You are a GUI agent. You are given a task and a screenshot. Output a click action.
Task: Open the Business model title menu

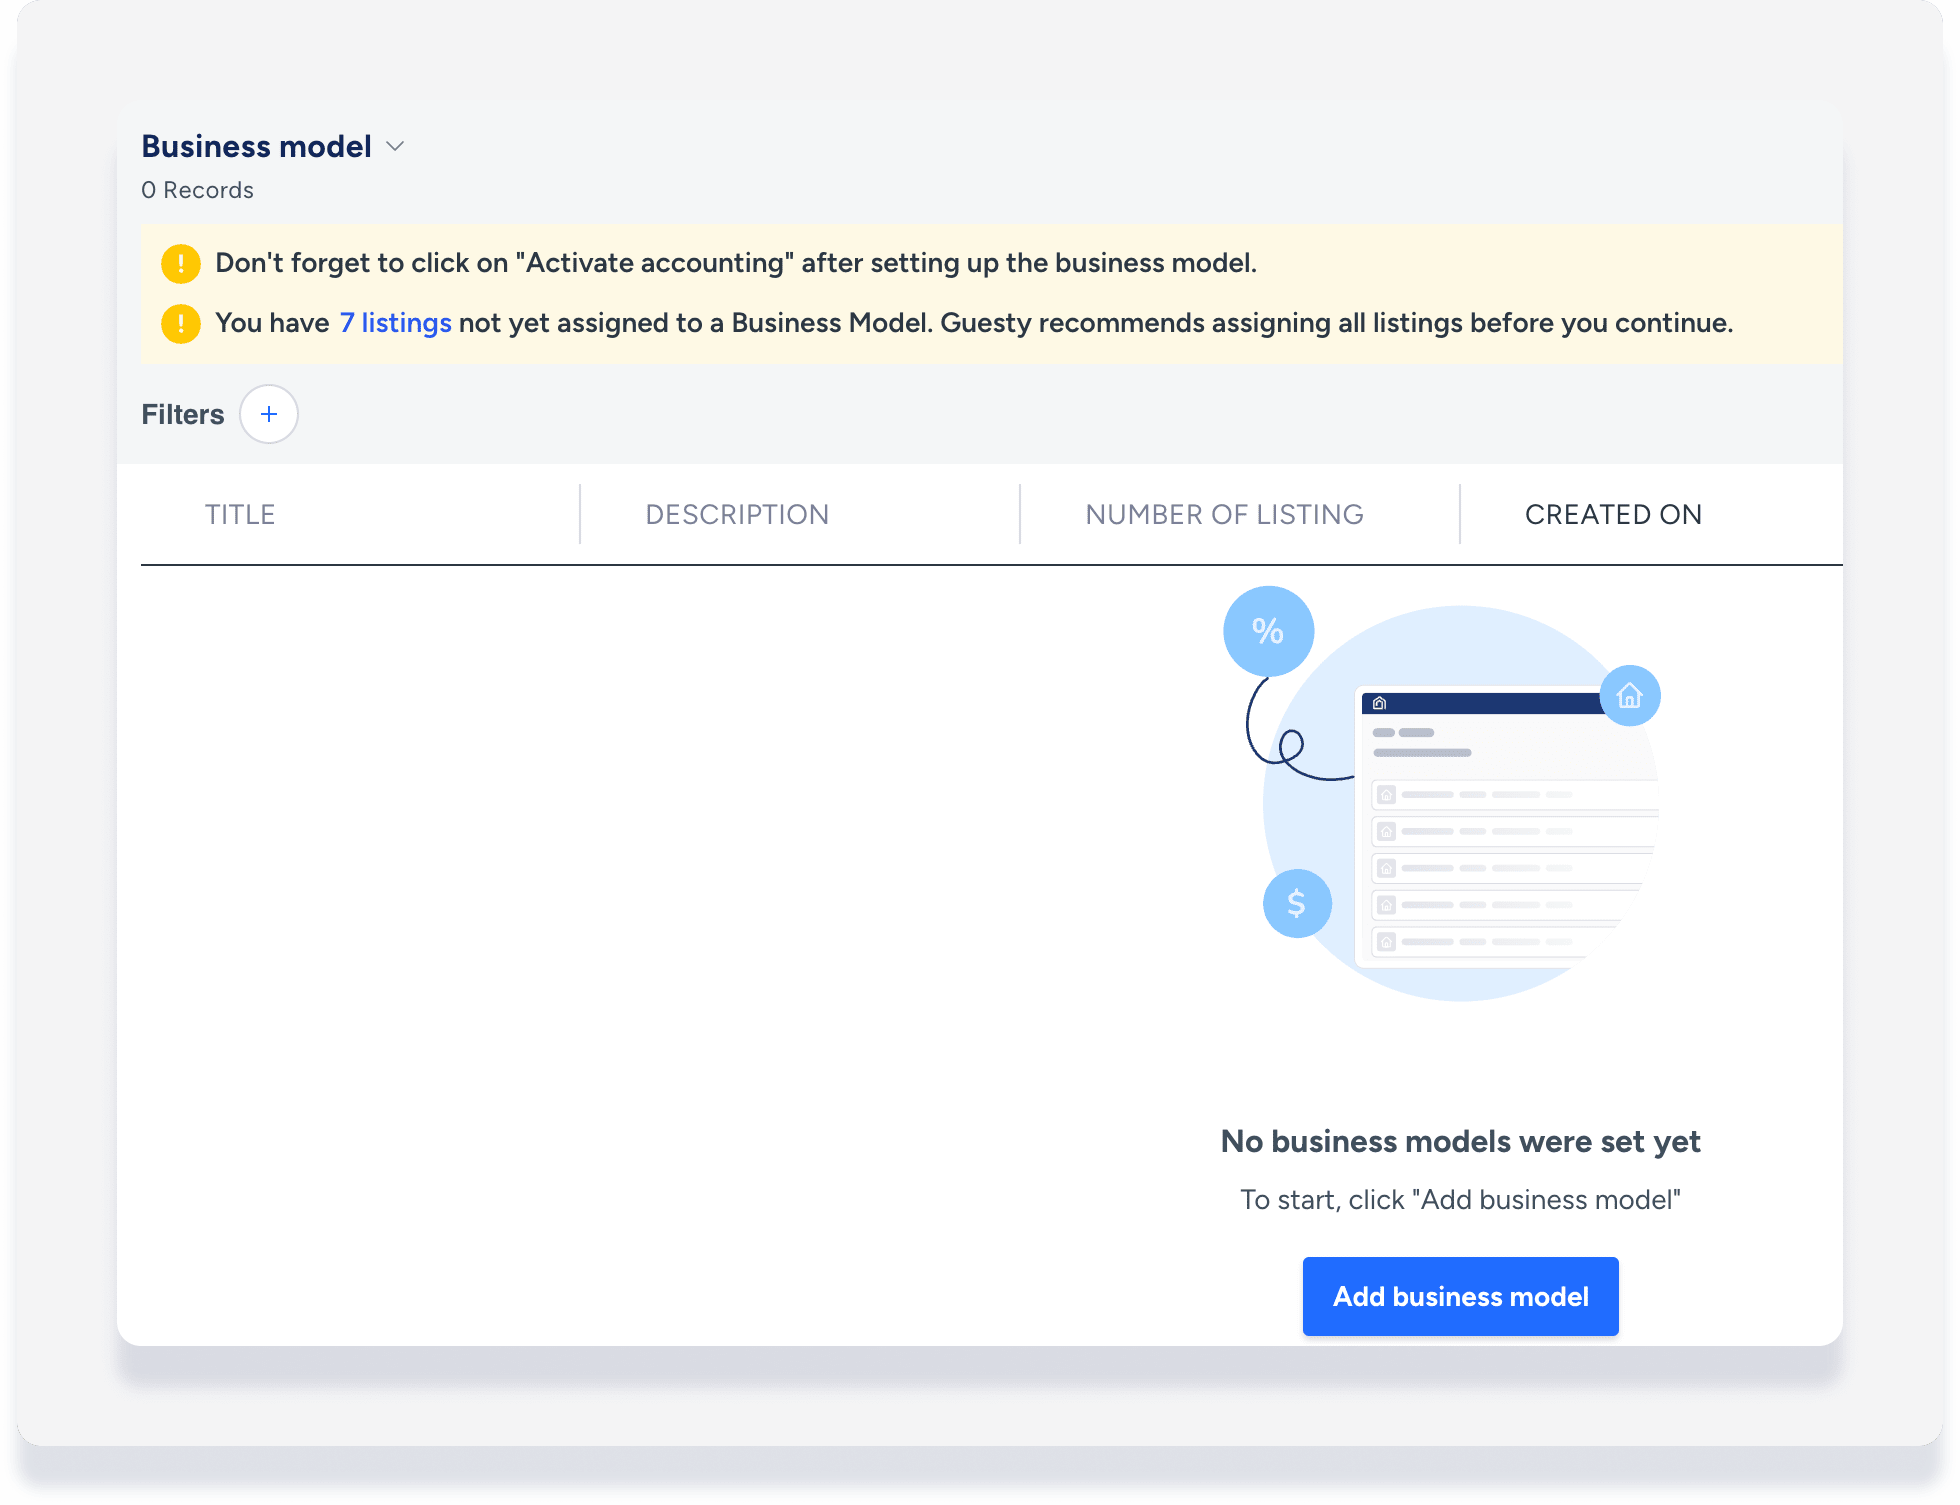click(256, 146)
